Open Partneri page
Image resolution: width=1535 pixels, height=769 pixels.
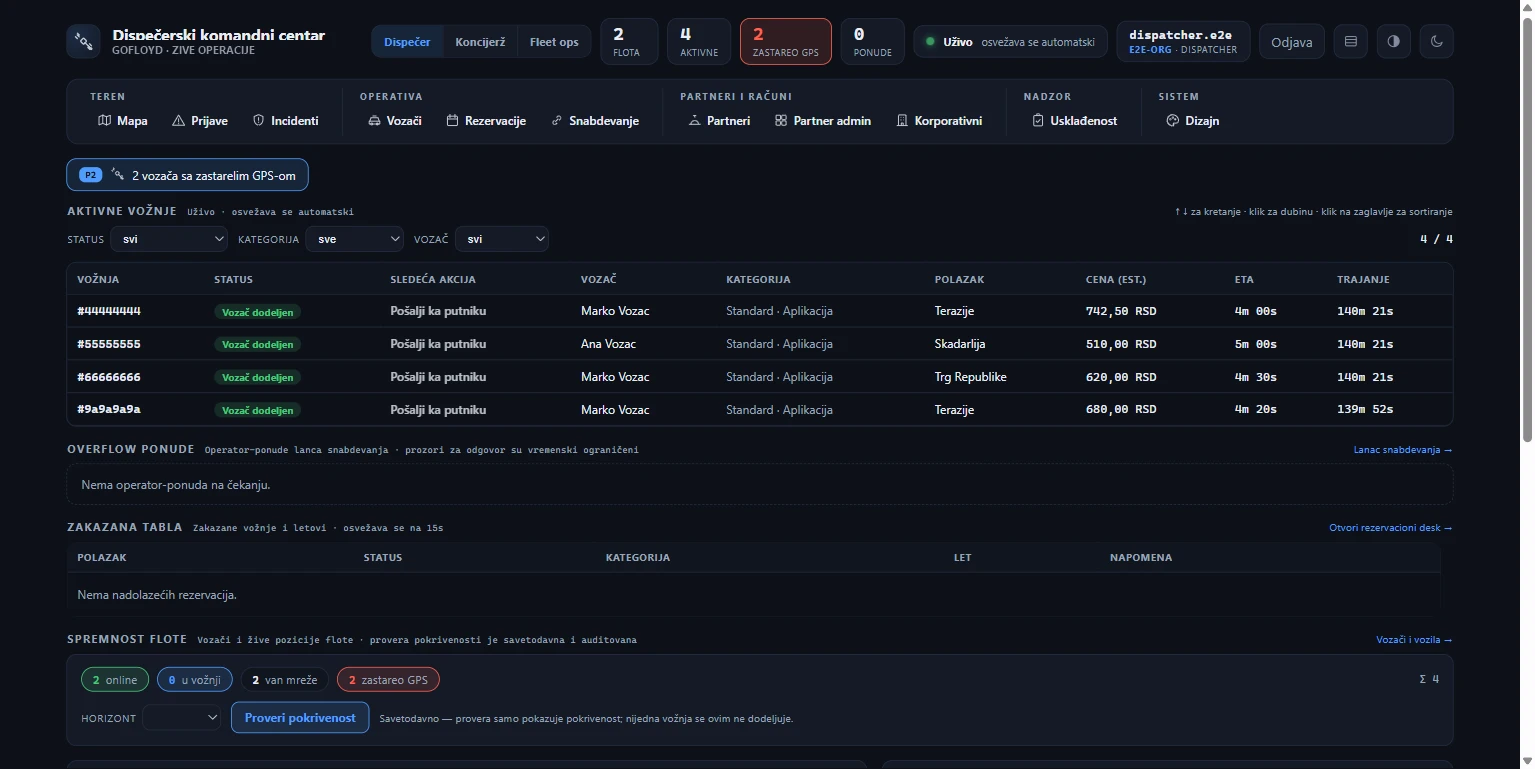pos(720,121)
